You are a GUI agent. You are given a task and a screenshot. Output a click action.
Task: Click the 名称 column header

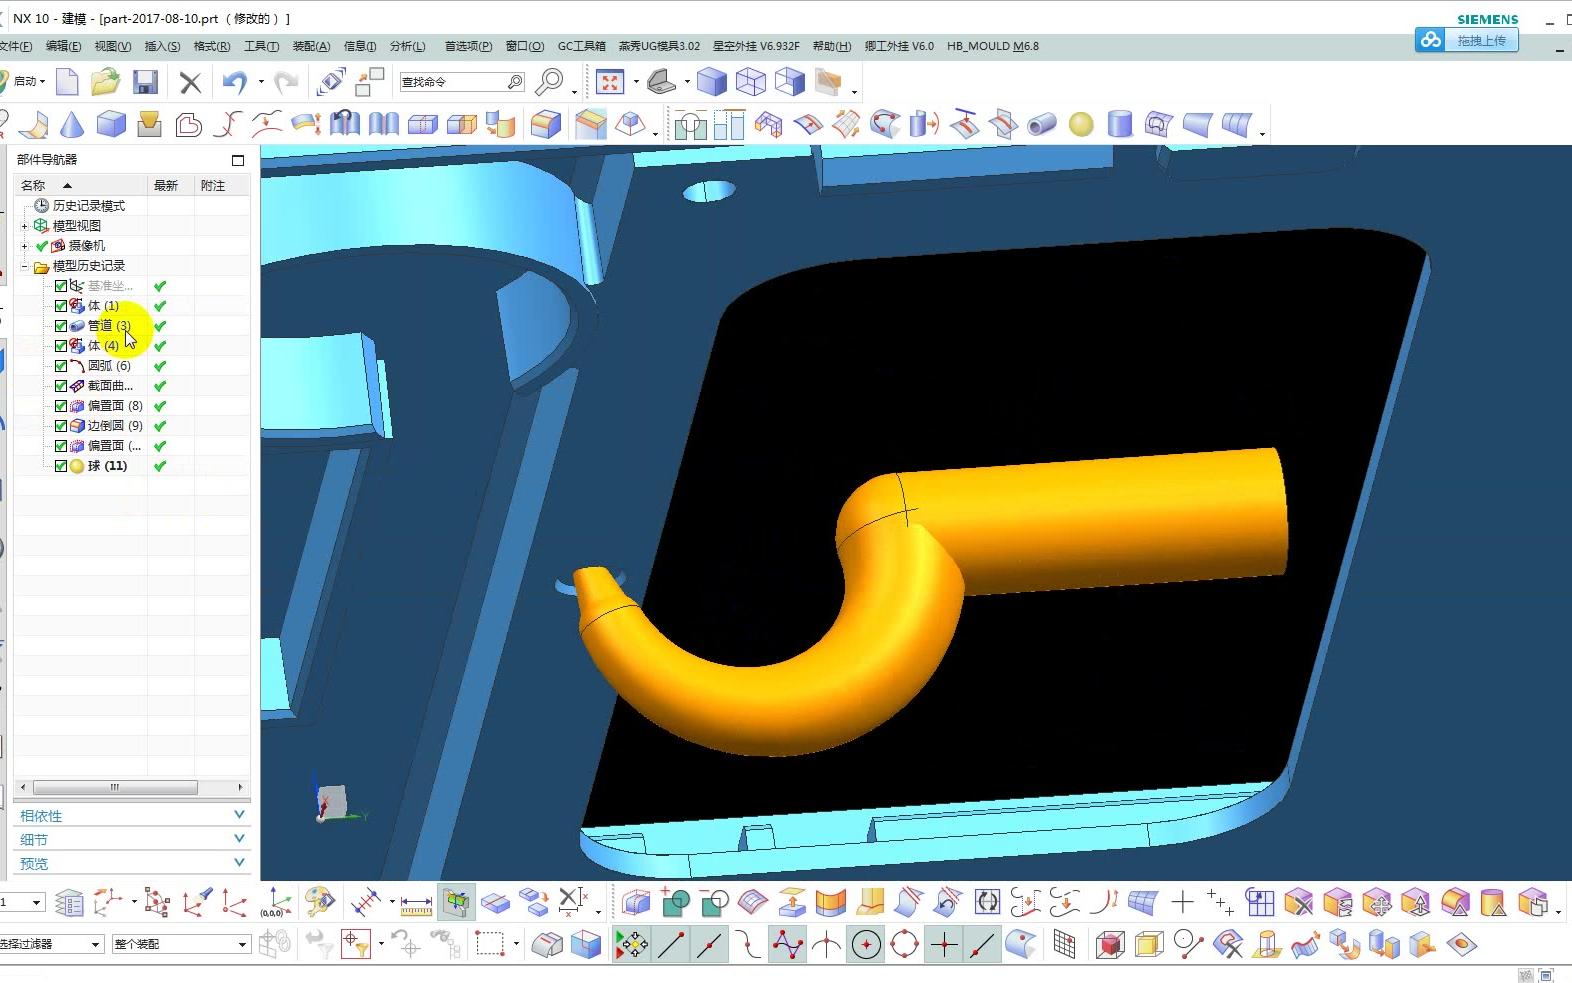(34, 185)
